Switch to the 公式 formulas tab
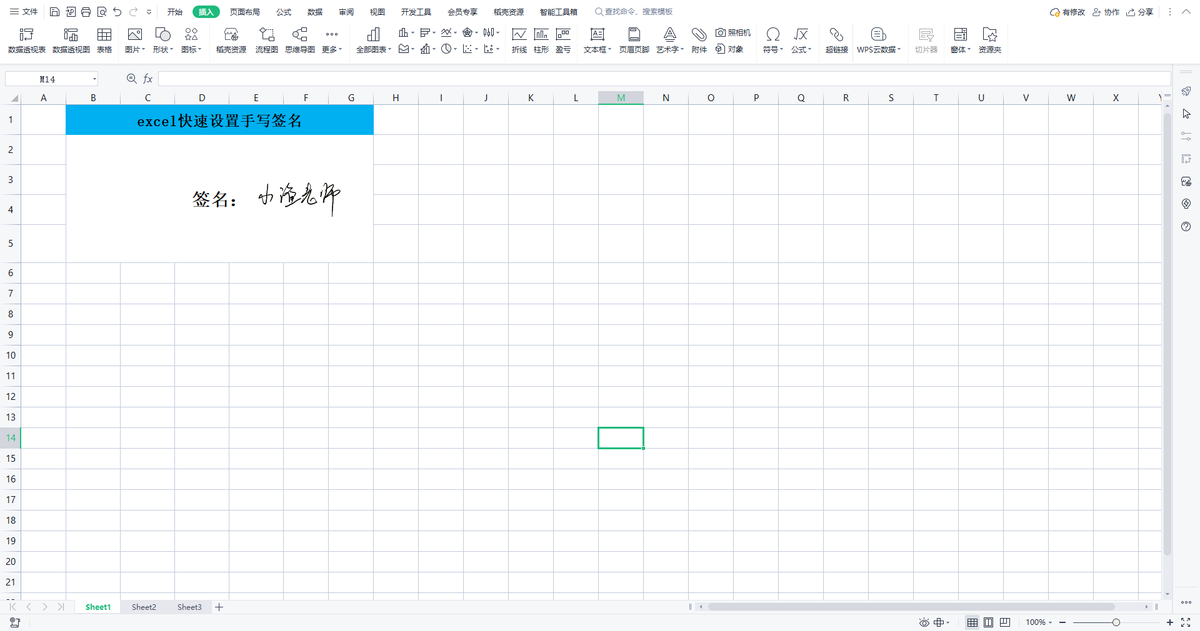 [x=284, y=12]
